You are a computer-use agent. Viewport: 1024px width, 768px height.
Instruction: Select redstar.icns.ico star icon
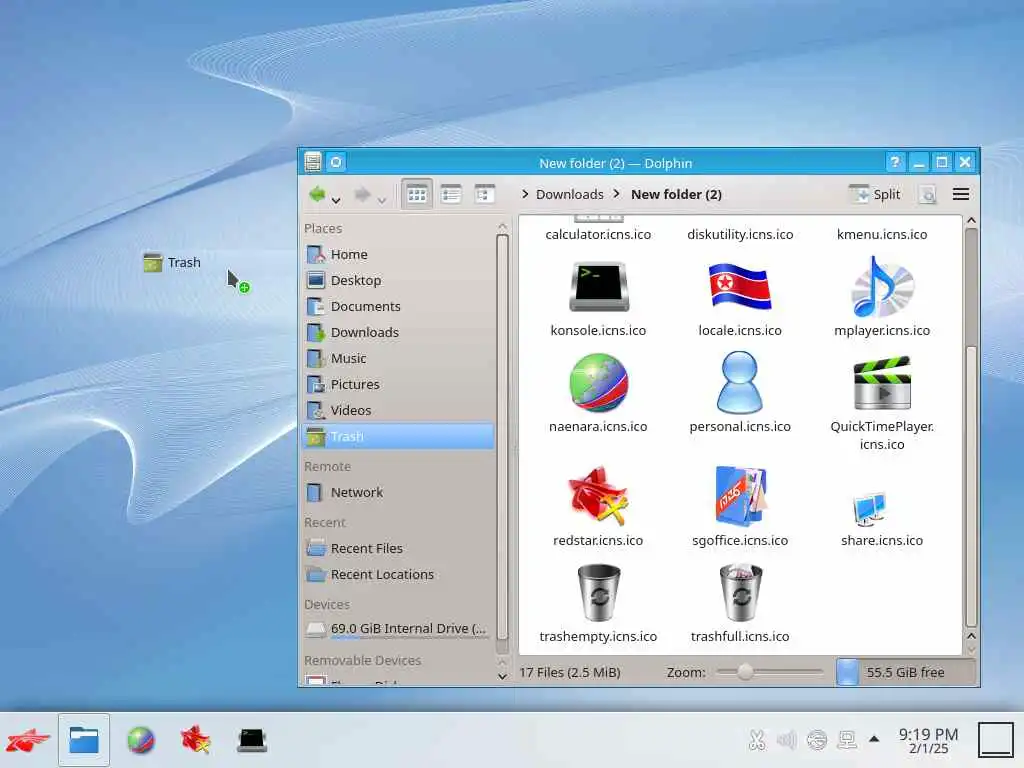click(598, 496)
